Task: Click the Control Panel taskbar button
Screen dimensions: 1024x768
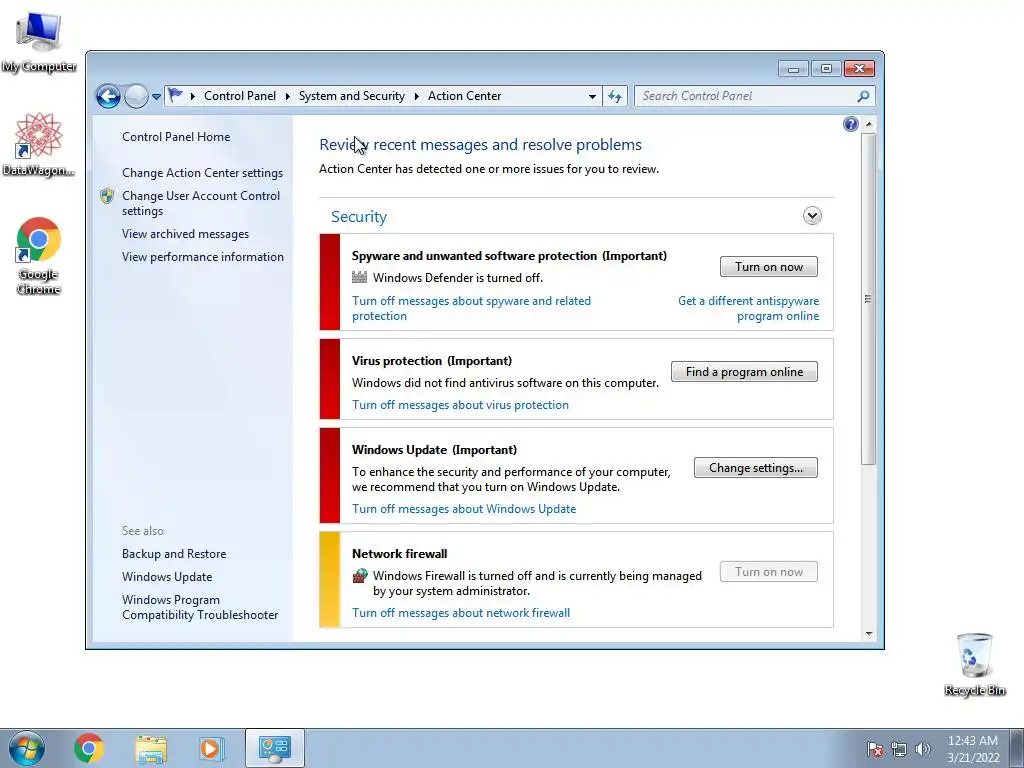Action: (x=274, y=748)
